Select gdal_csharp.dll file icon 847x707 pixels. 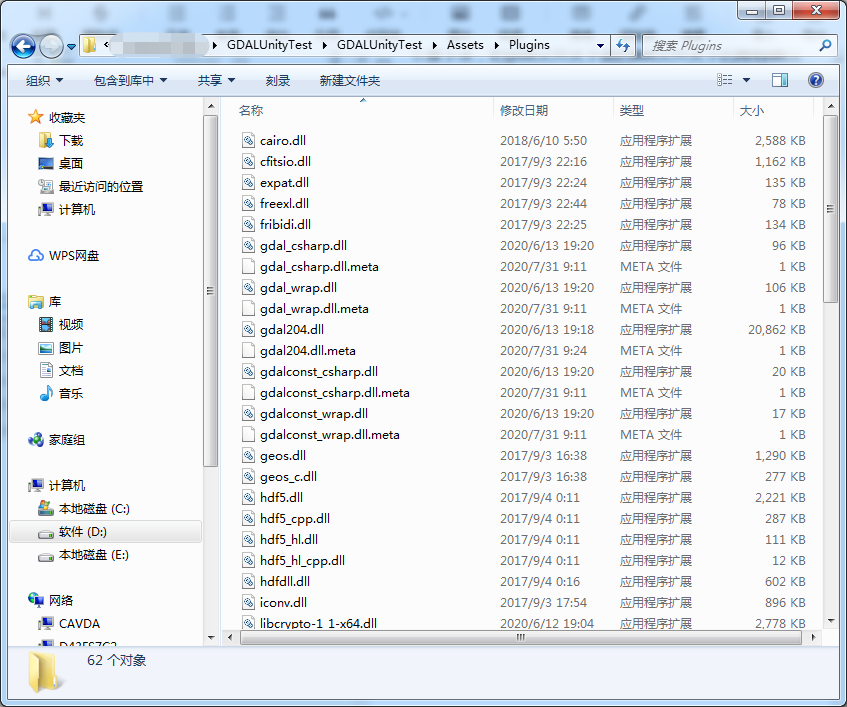tap(248, 246)
